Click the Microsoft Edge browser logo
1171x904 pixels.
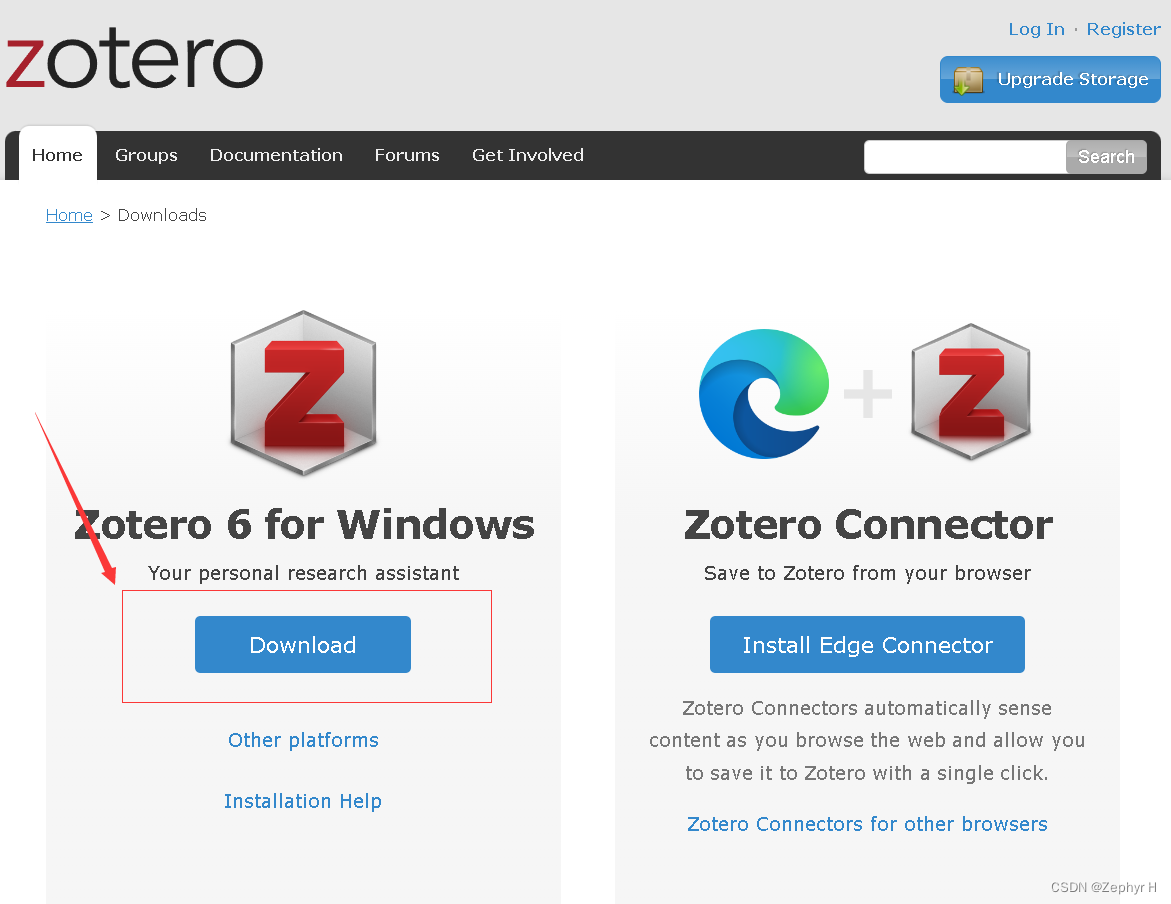click(764, 393)
